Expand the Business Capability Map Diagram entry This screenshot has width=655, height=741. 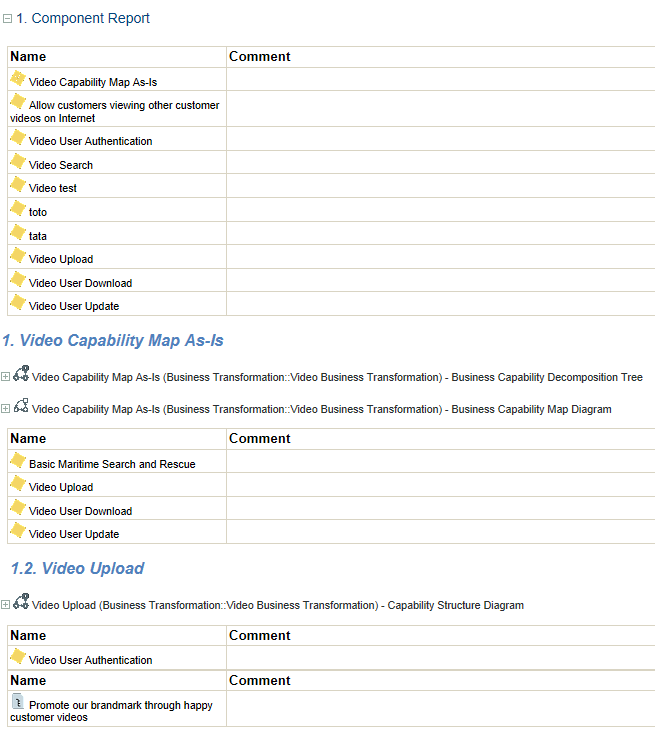pyautogui.click(x=6, y=409)
